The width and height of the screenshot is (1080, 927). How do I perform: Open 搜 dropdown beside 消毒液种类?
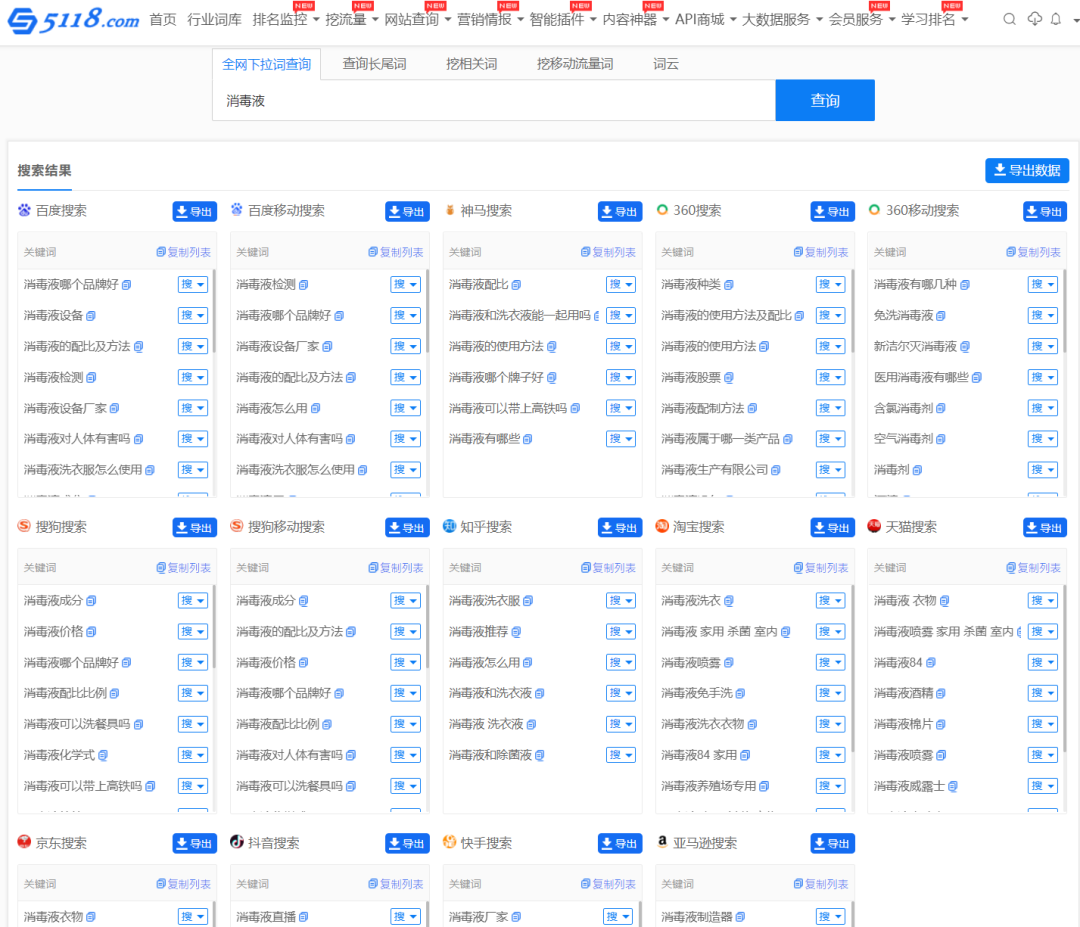pyautogui.click(x=830, y=285)
